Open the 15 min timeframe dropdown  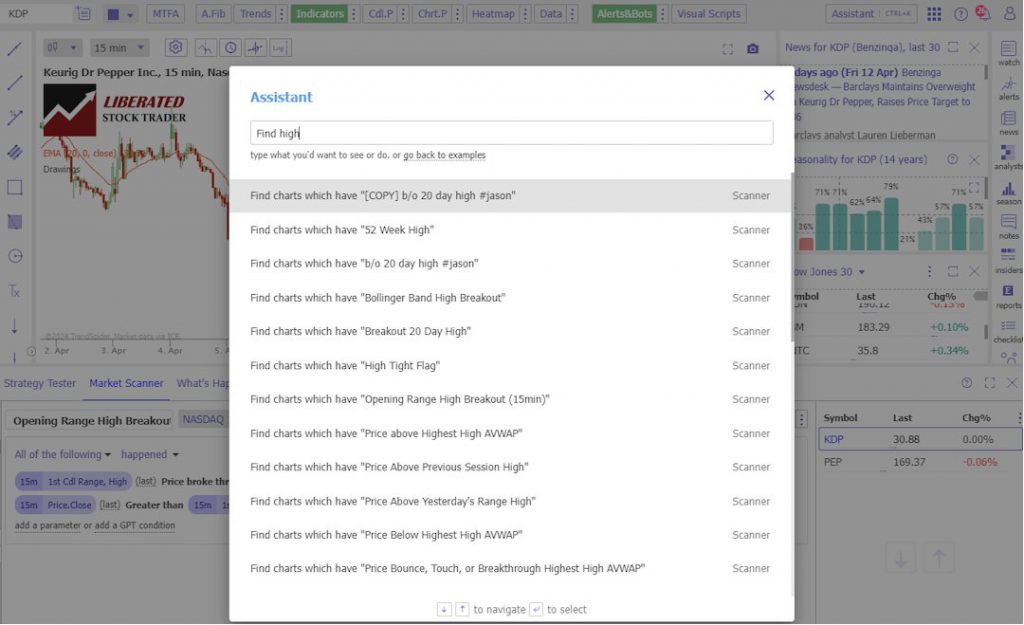(x=119, y=48)
